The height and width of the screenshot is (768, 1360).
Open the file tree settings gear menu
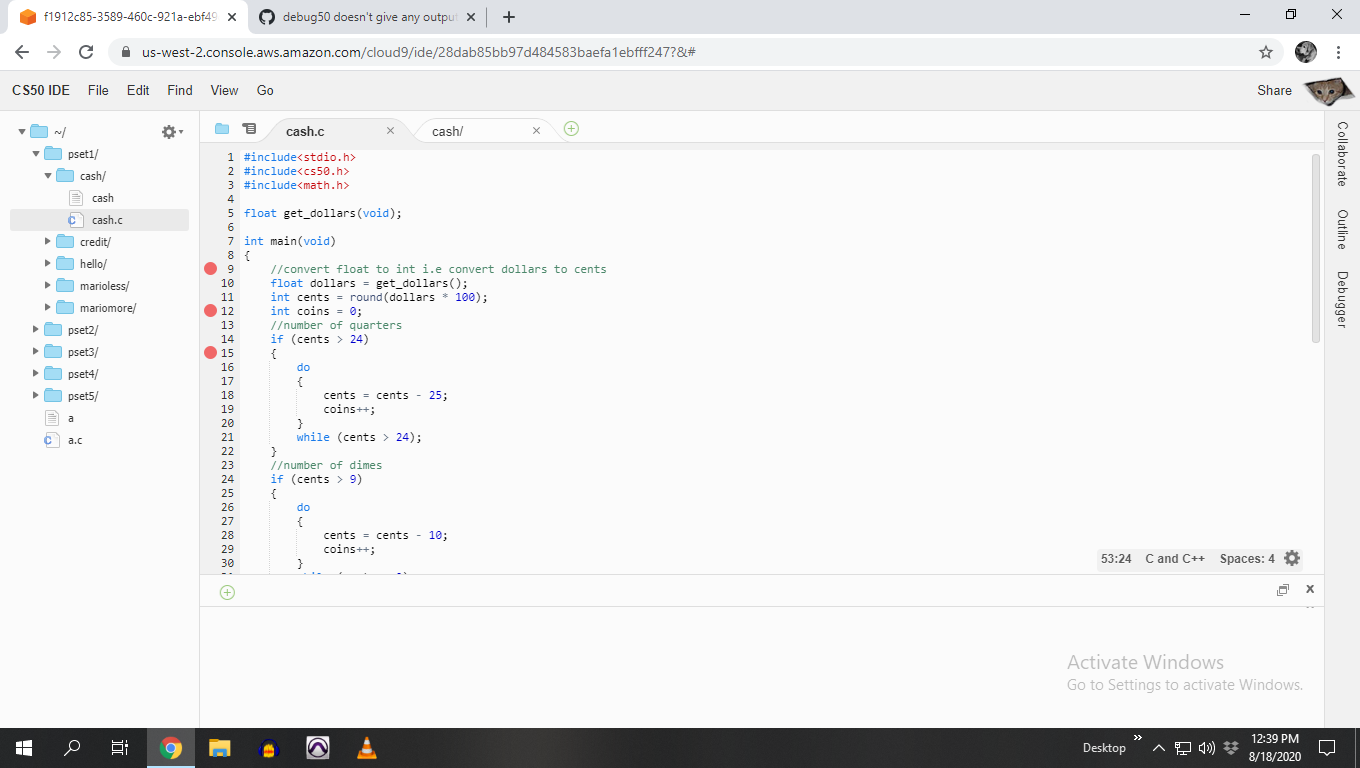(170, 131)
